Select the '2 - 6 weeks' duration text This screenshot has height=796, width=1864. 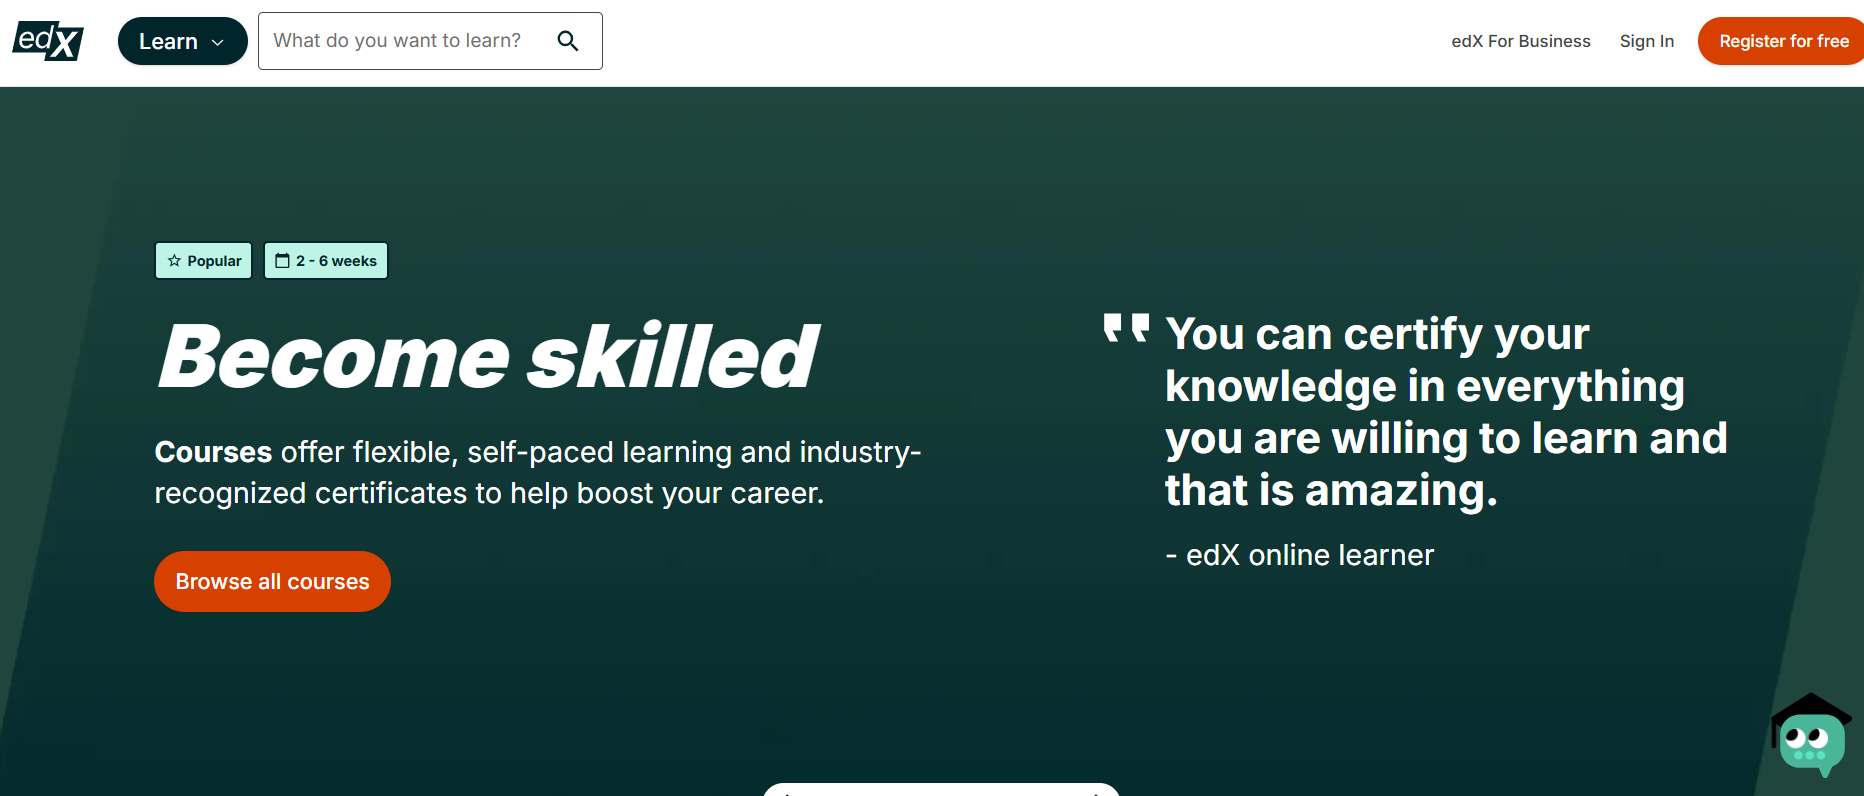pos(336,261)
